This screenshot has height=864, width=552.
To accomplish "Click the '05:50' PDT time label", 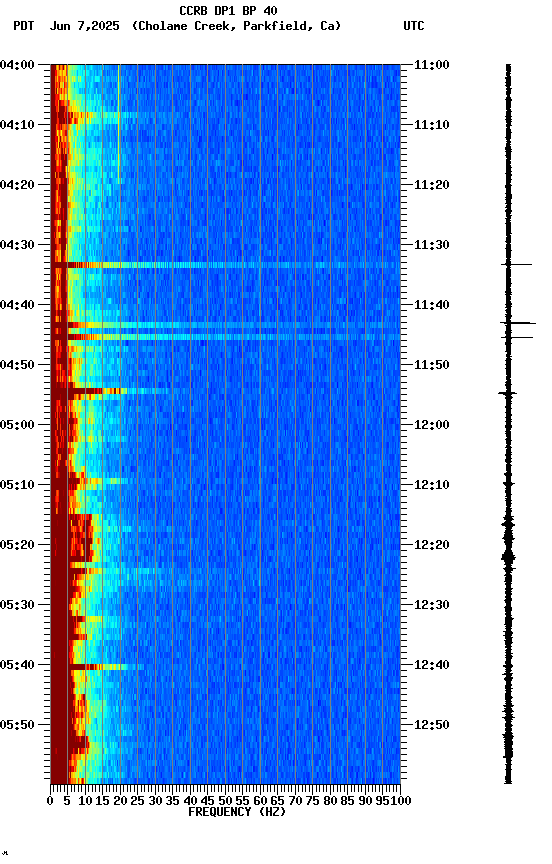I will (17, 725).
